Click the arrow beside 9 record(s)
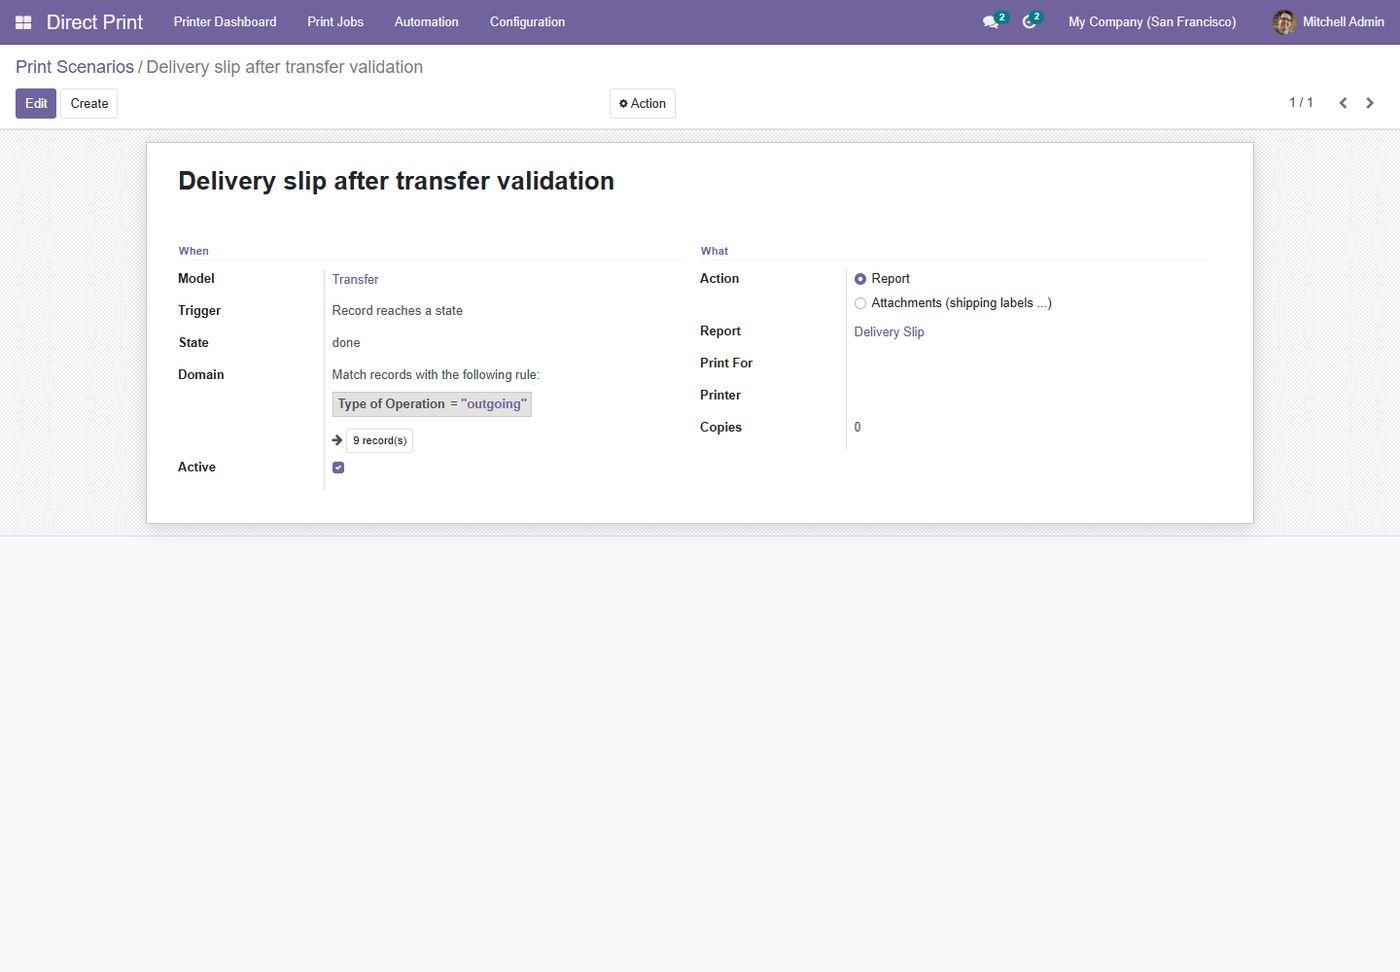Screen dimensions: 1400x972 (x=337, y=440)
